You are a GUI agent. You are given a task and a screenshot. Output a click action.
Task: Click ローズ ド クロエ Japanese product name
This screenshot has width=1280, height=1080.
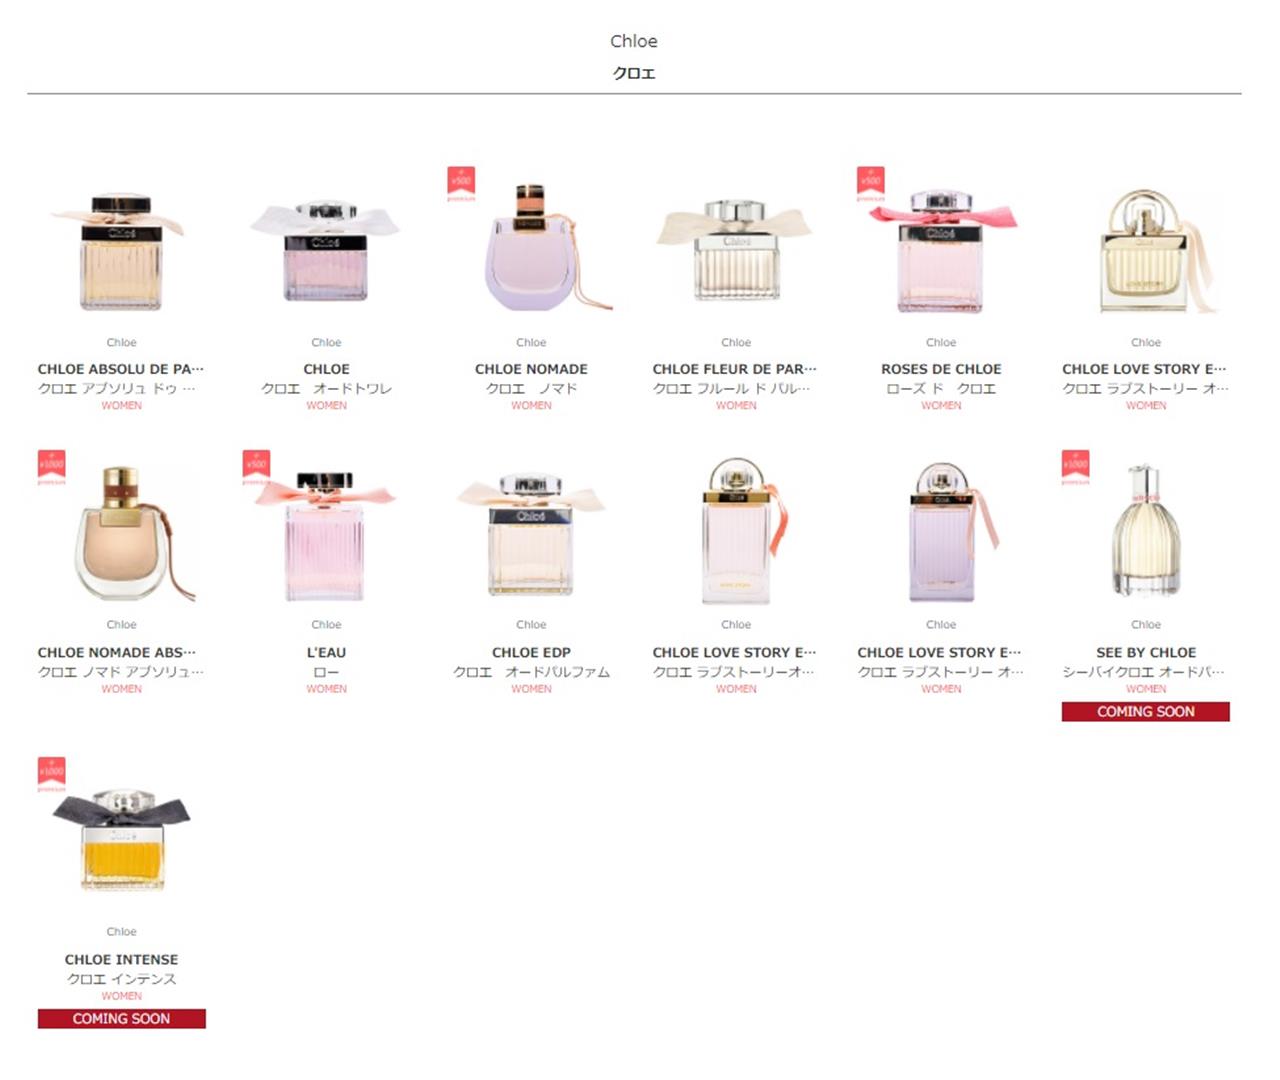(941, 388)
